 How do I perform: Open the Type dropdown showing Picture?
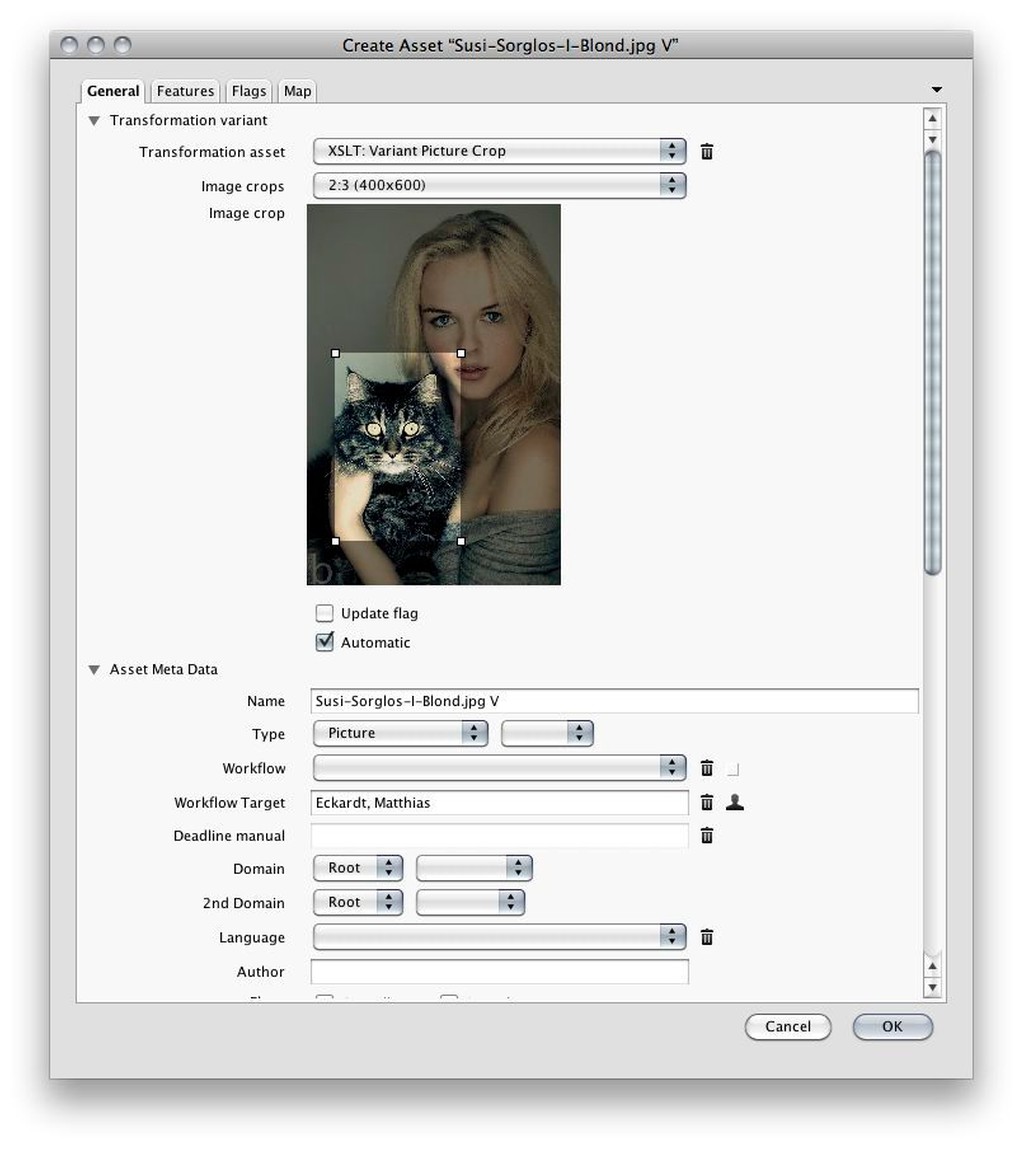pyautogui.click(x=400, y=733)
